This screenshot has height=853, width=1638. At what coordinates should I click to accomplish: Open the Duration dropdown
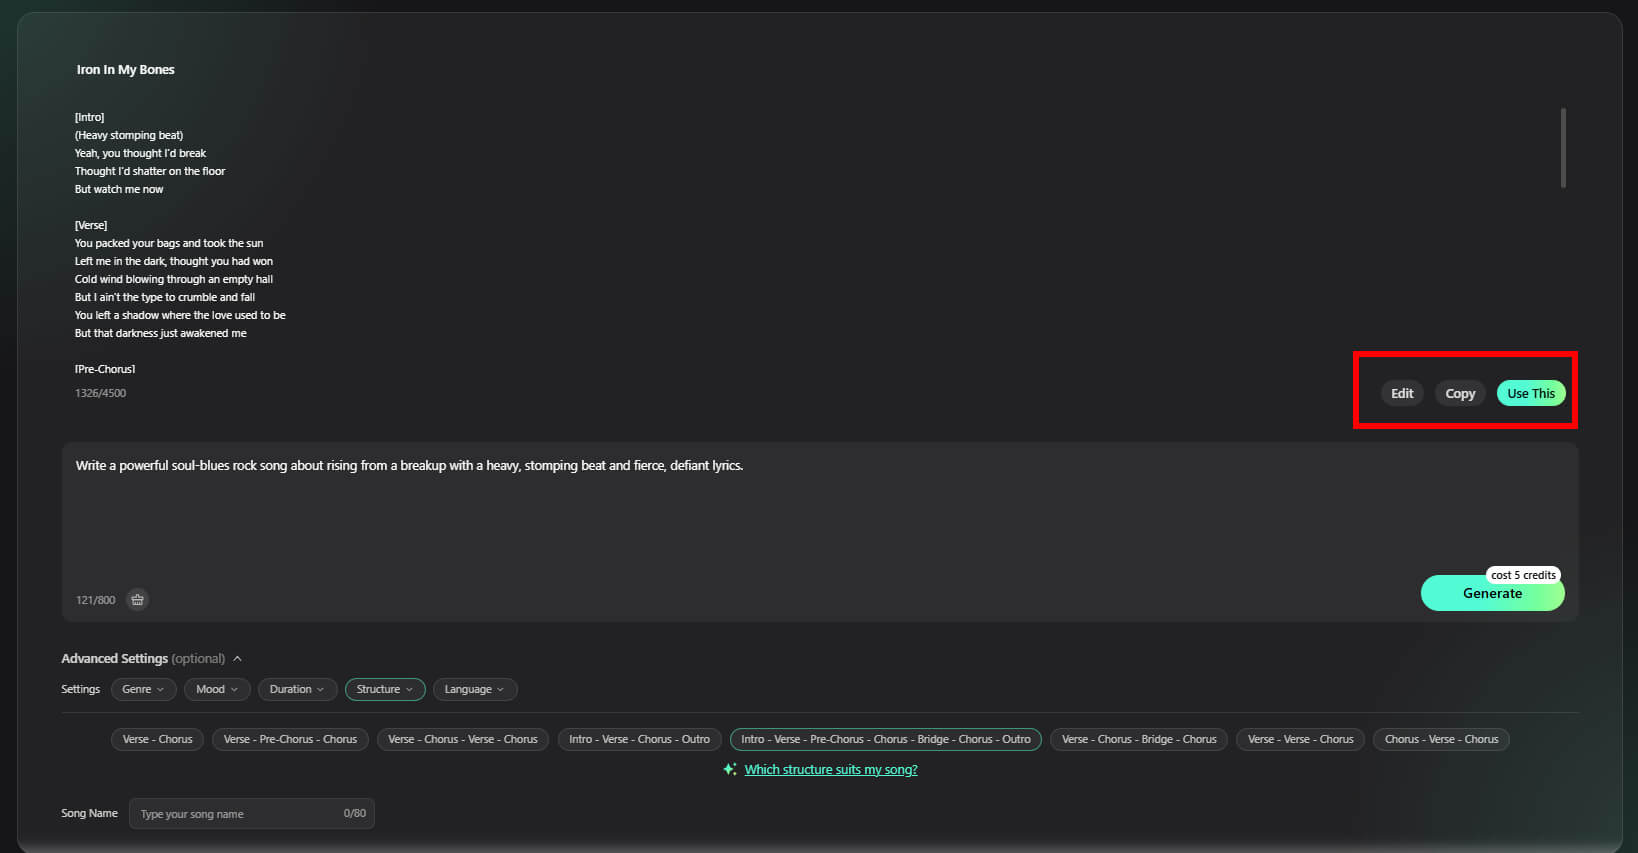(297, 689)
